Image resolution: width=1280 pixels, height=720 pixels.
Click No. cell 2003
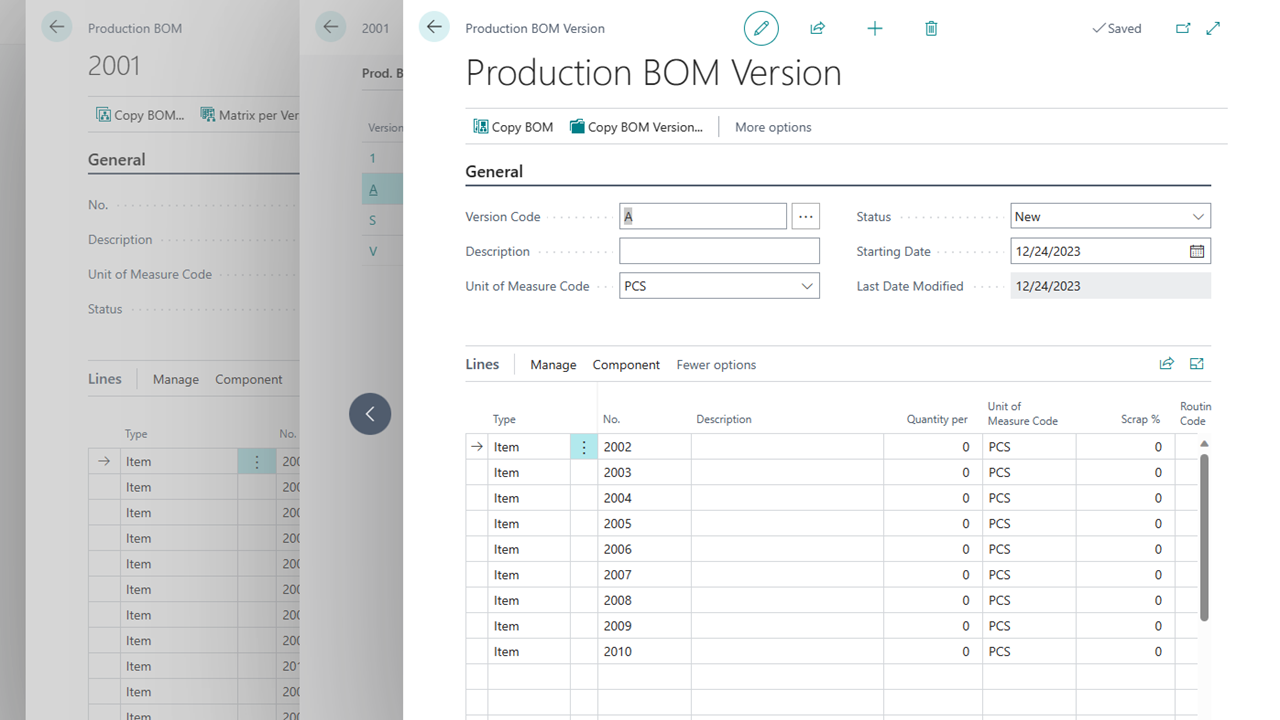pyautogui.click(x=644, y=472)
